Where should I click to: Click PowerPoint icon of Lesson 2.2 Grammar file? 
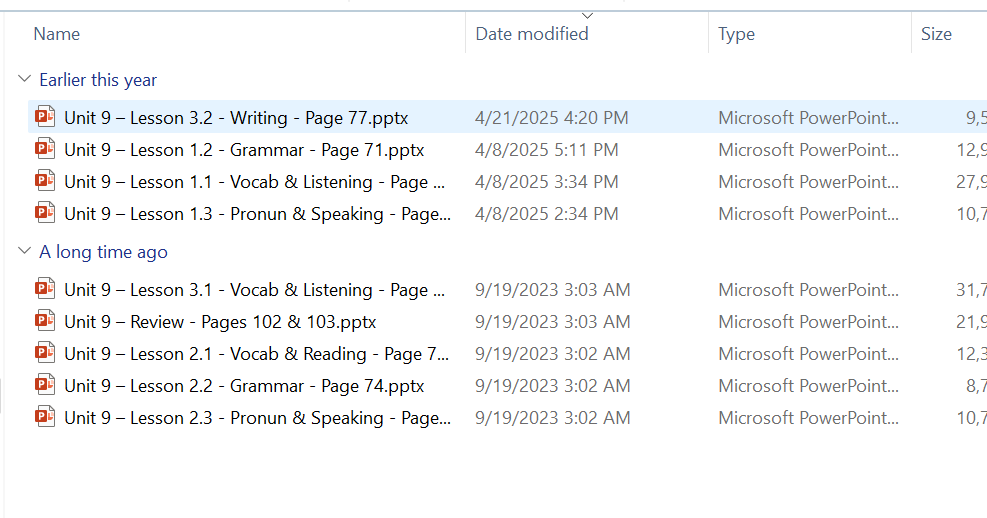pos(45,386)
